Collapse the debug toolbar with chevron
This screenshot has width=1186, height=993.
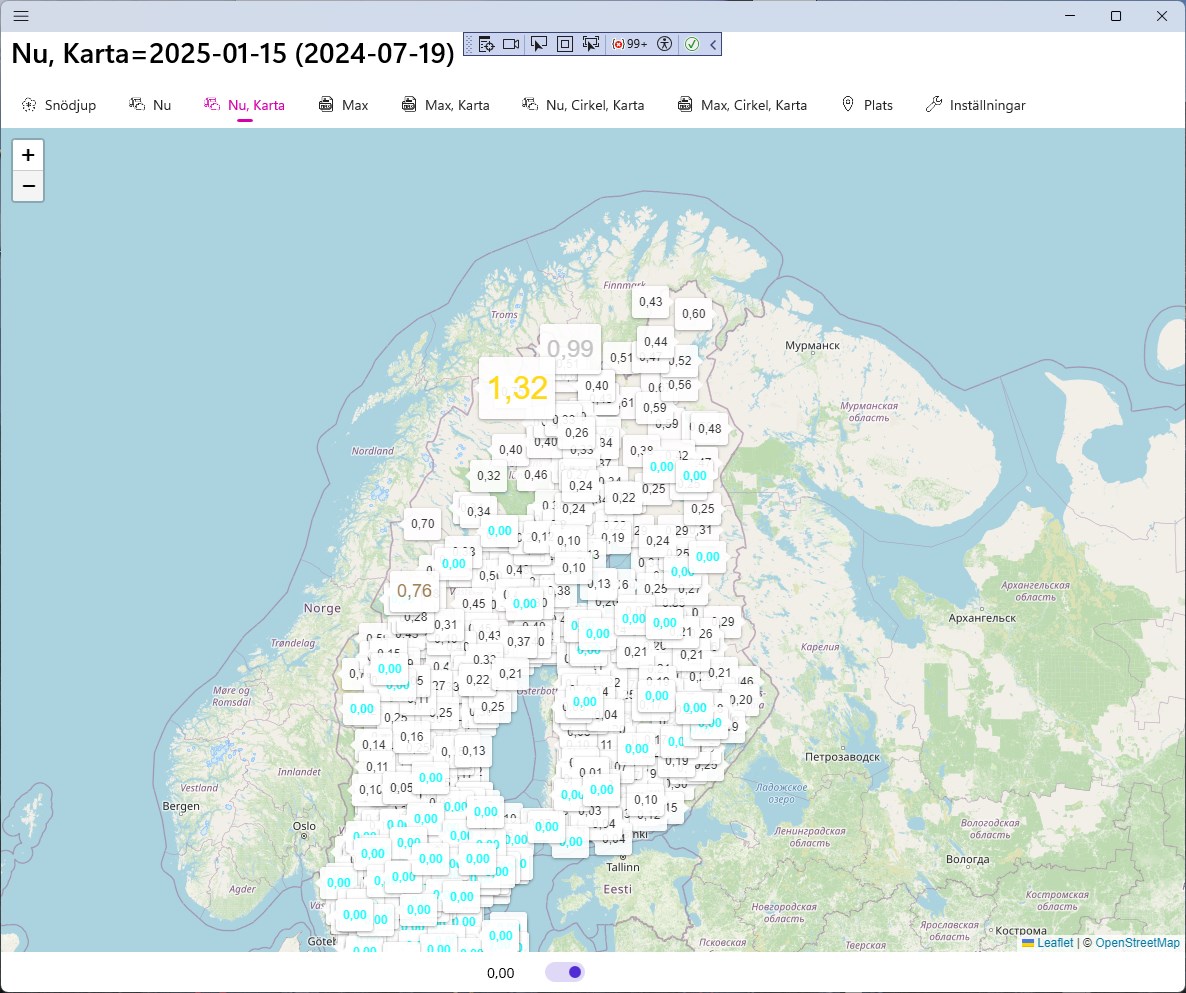click(713, 44)
